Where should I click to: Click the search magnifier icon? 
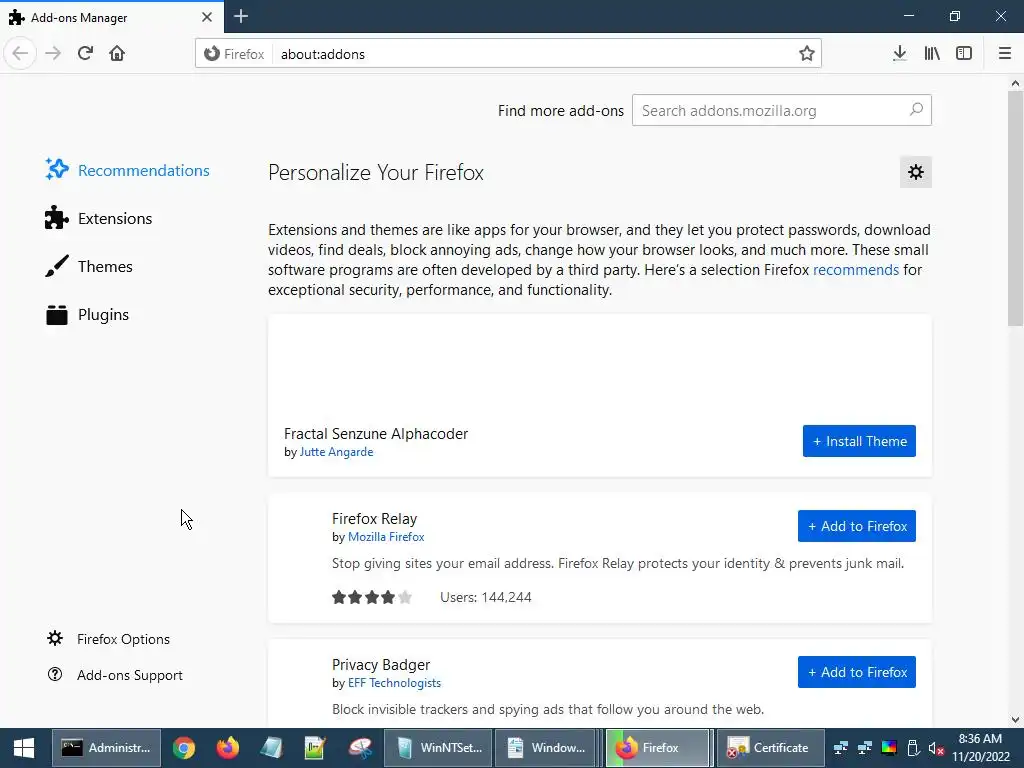[x=916, y=110]
